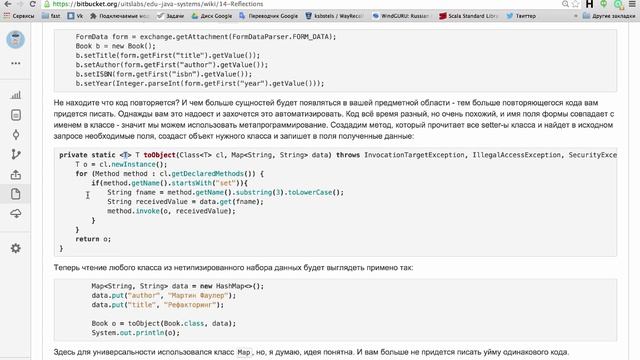The height and width of the screenshot is (360, 640).
Task: Open the Подключаемые модули bookmark
Action: pos(120,16)
